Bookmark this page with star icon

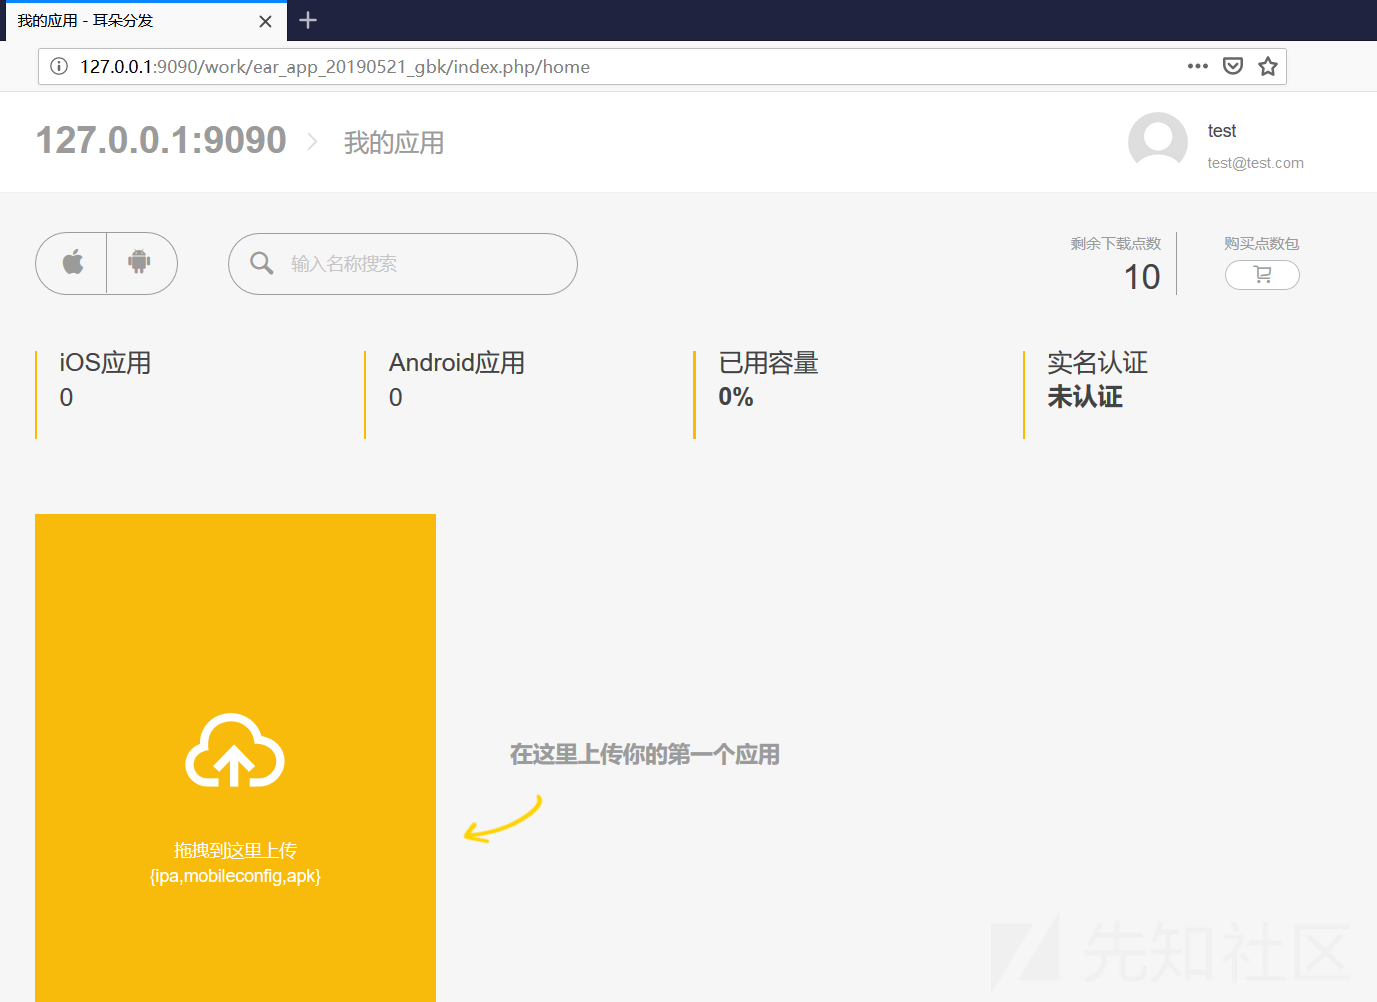pos(1268,66)
